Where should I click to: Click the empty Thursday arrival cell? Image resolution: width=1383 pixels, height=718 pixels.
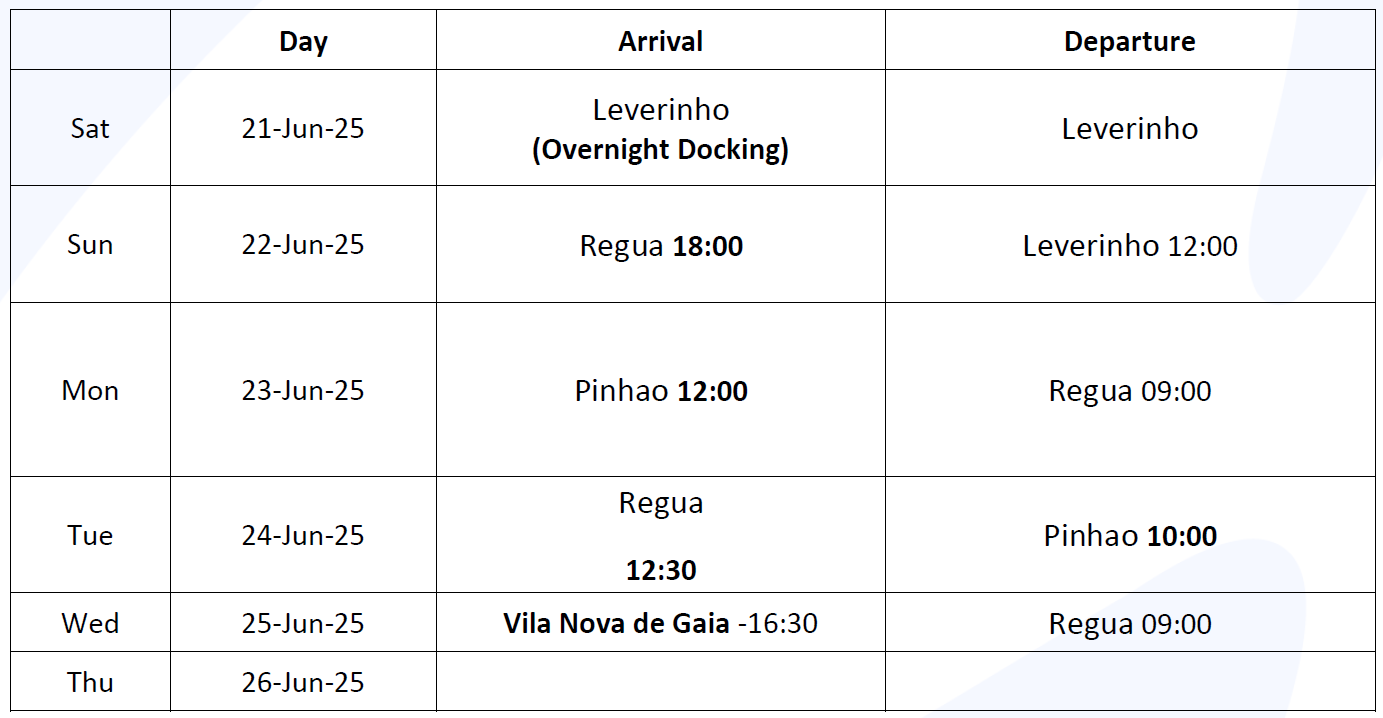pos(661,682)
